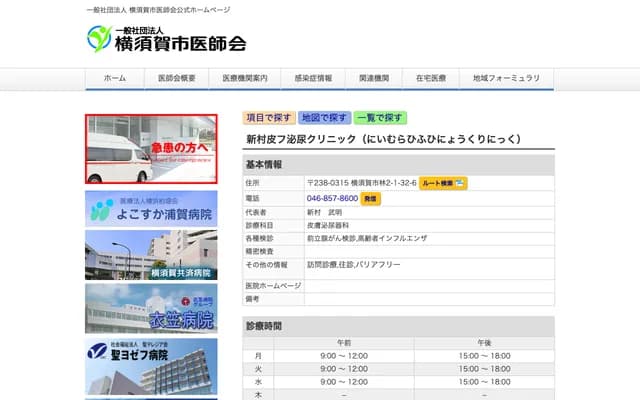
Task: Open the 衣笠病院 banner
Action: click(151, 308)
